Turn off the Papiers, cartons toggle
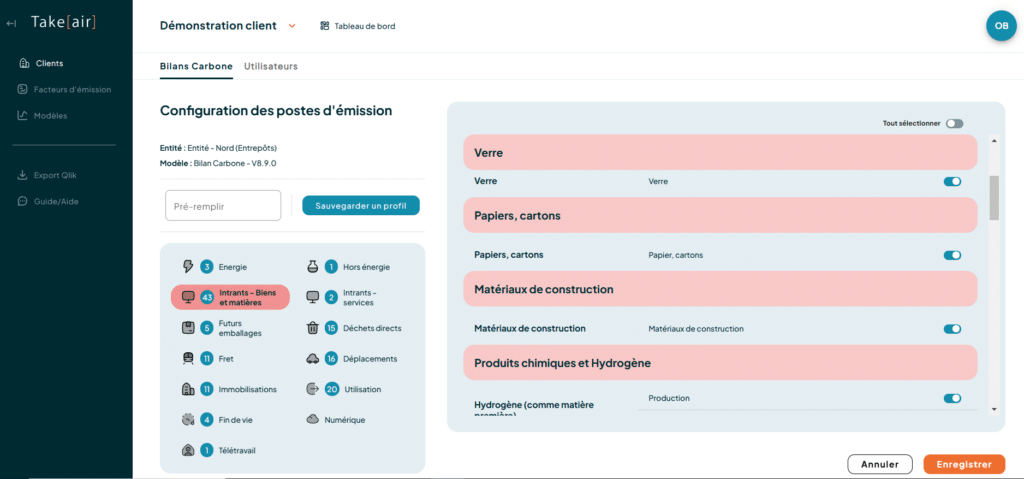 (952, 255)
